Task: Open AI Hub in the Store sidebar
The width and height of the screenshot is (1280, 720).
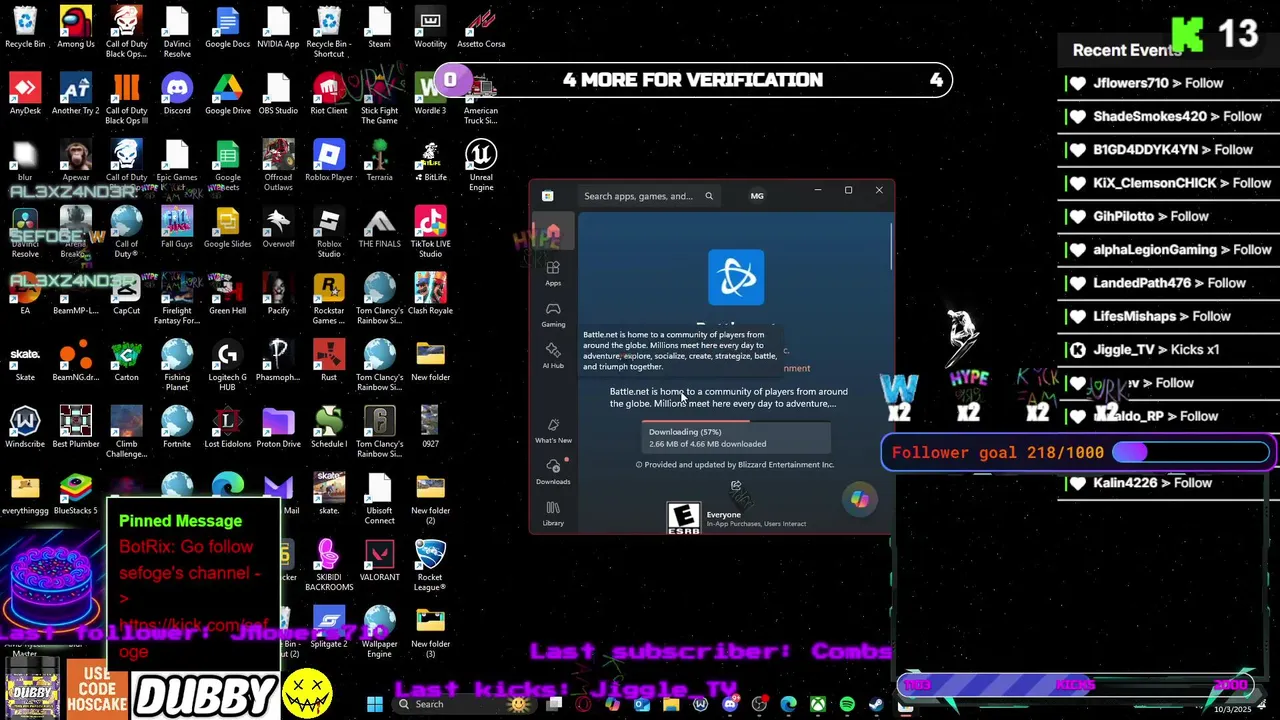Action: [553, 356]
